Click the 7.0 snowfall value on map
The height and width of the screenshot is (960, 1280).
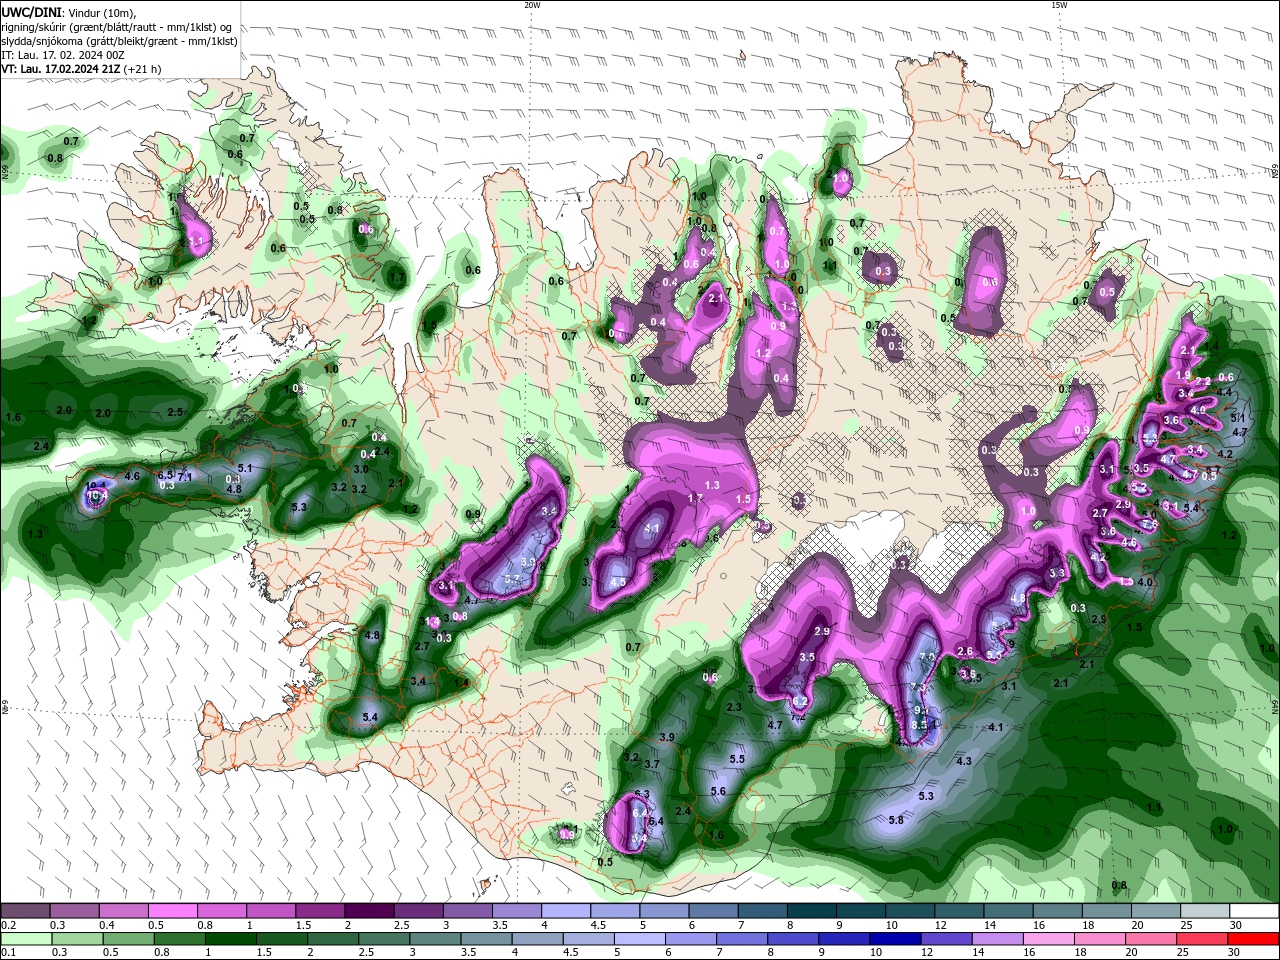[927, 657]
